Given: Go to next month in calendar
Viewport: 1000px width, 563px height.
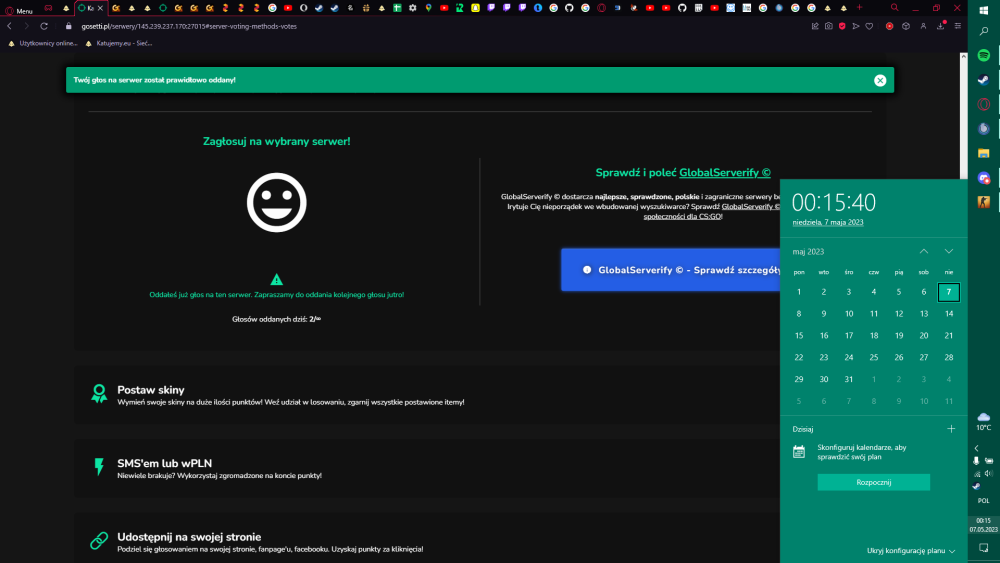Looking at the screenshot, I should (x=949, y=251).
